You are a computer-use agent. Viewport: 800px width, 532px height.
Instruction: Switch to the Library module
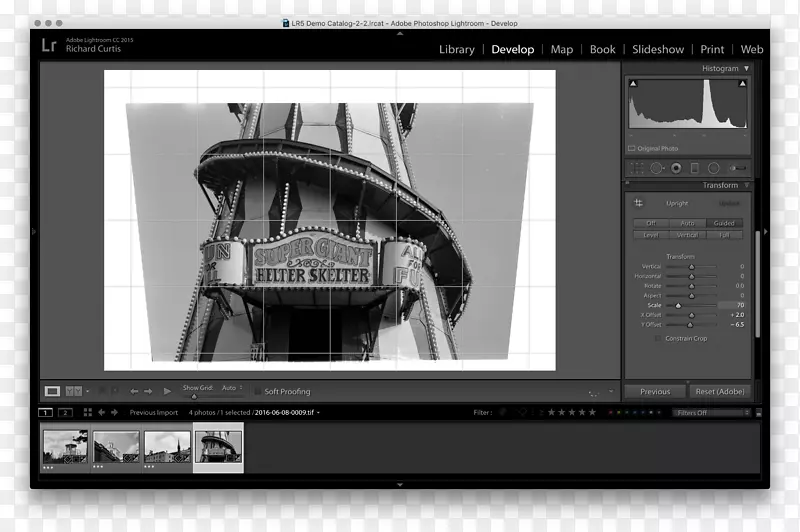(457, 49)
